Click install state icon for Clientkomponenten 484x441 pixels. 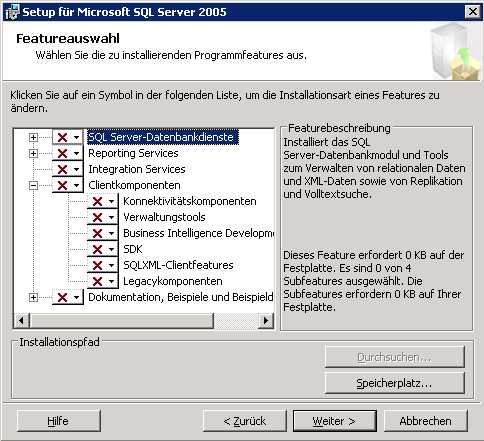pyautogui.click(x=67, y=185)
